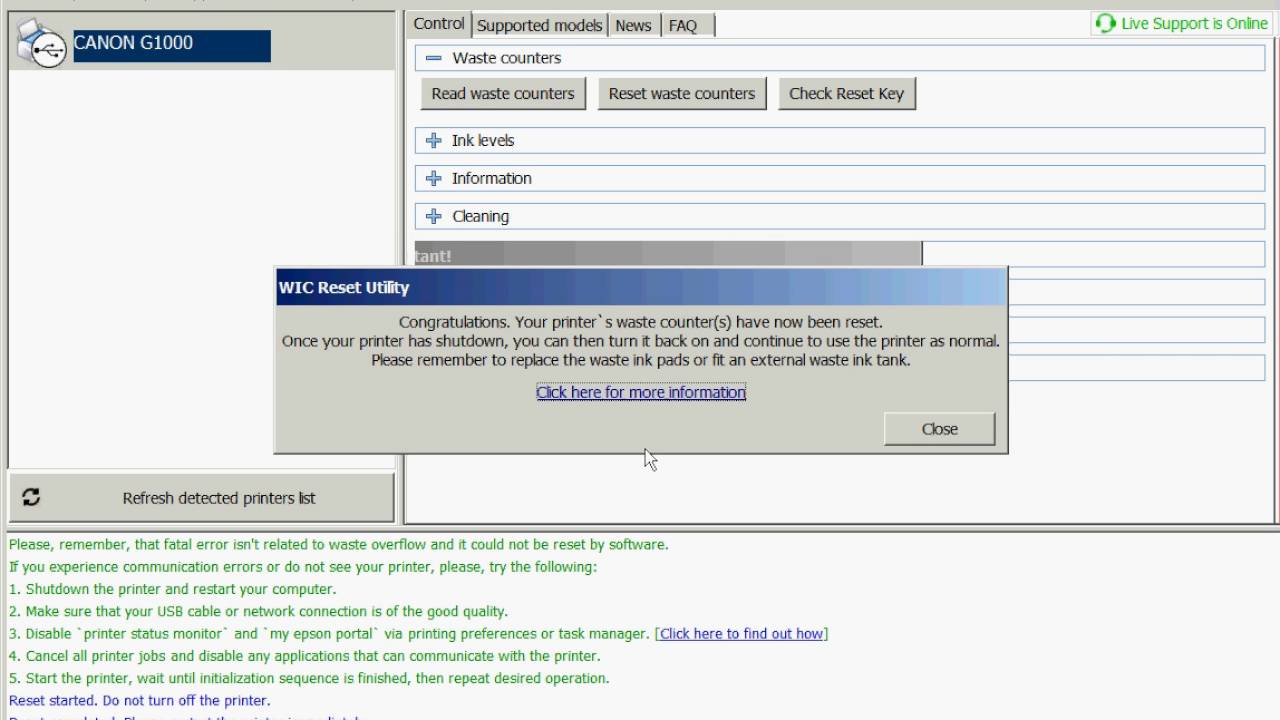The image size is (1280, 720).
Task: Click the 'Make sure that your USB cable' line
Action: 258,612
